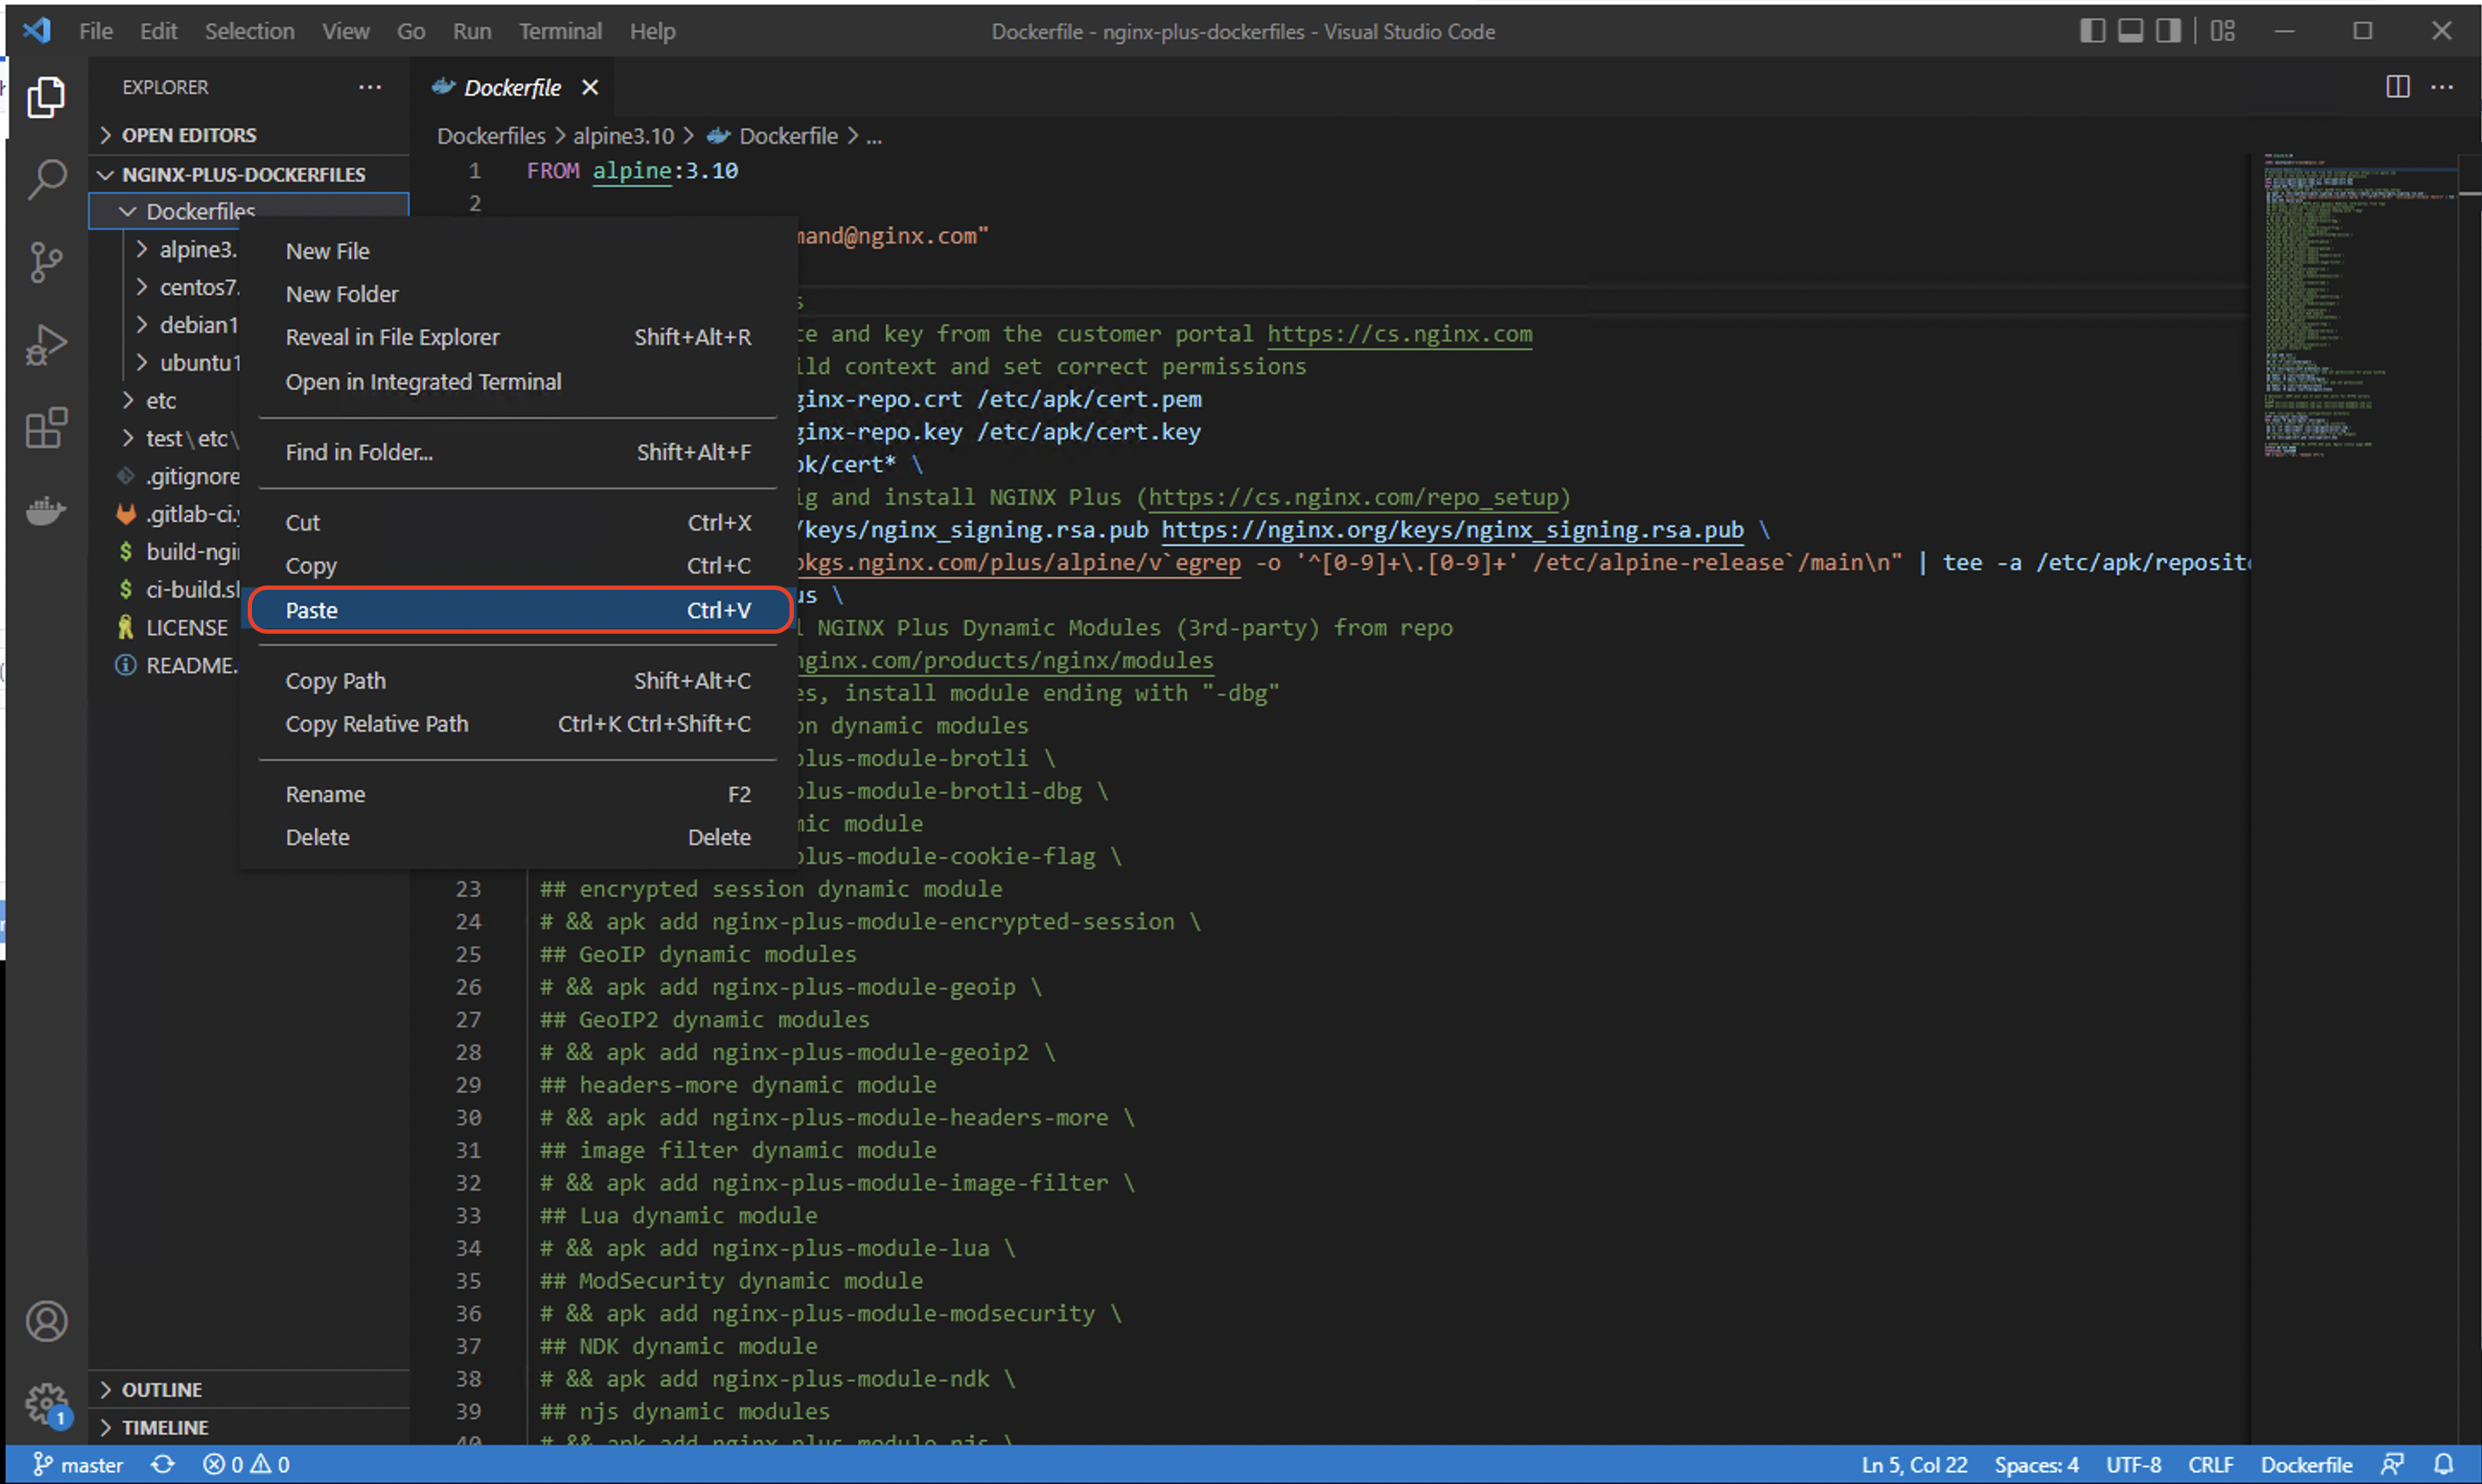Screen dimensions: 2482x1484
Task: Open the Terminal menu
Action: coord(560,31)
